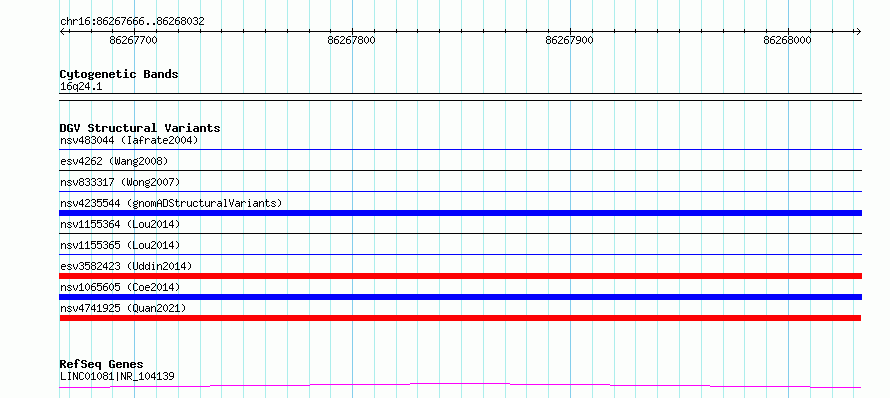Screen dimensions: 890x398
Task: Click the thin blue line under nsv833317
Action: point(460,192)
